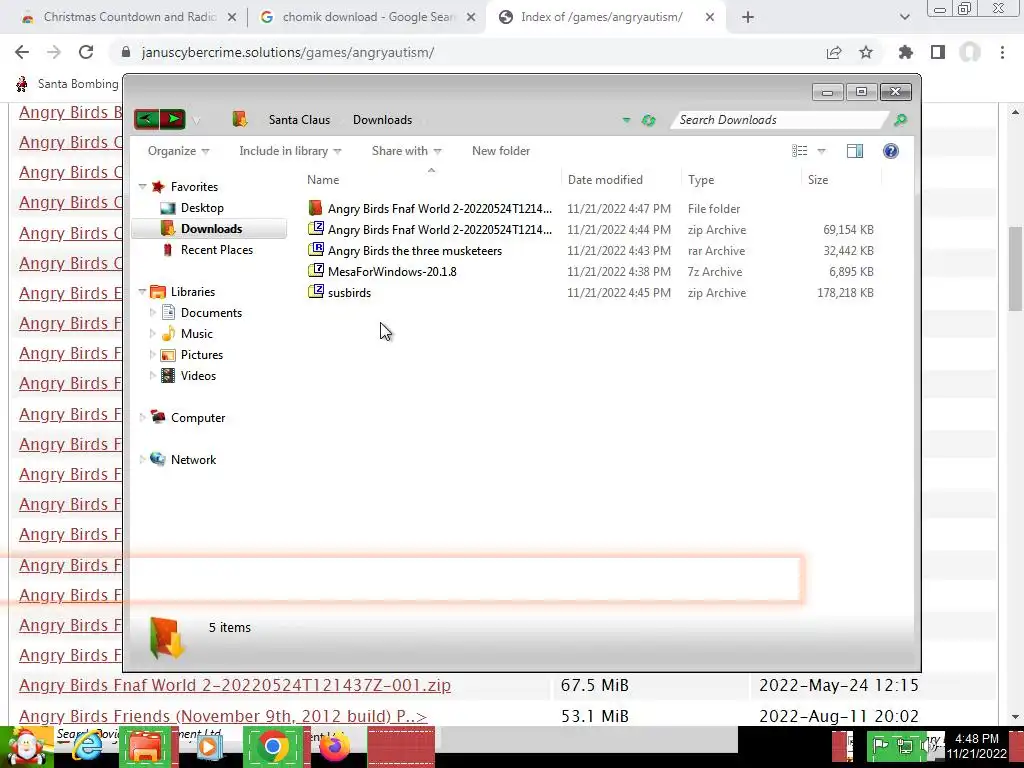Viewport: 1024px width, 768px height.
Task: Expand the Videos library
Action: coord(153,376)
